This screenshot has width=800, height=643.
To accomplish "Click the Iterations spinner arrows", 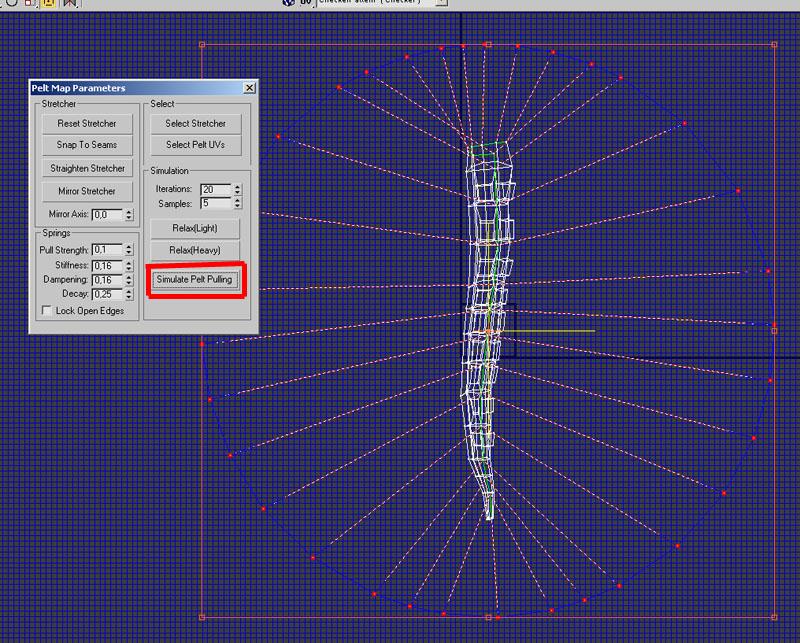I will pyautogui.click(x=237, y=189).
